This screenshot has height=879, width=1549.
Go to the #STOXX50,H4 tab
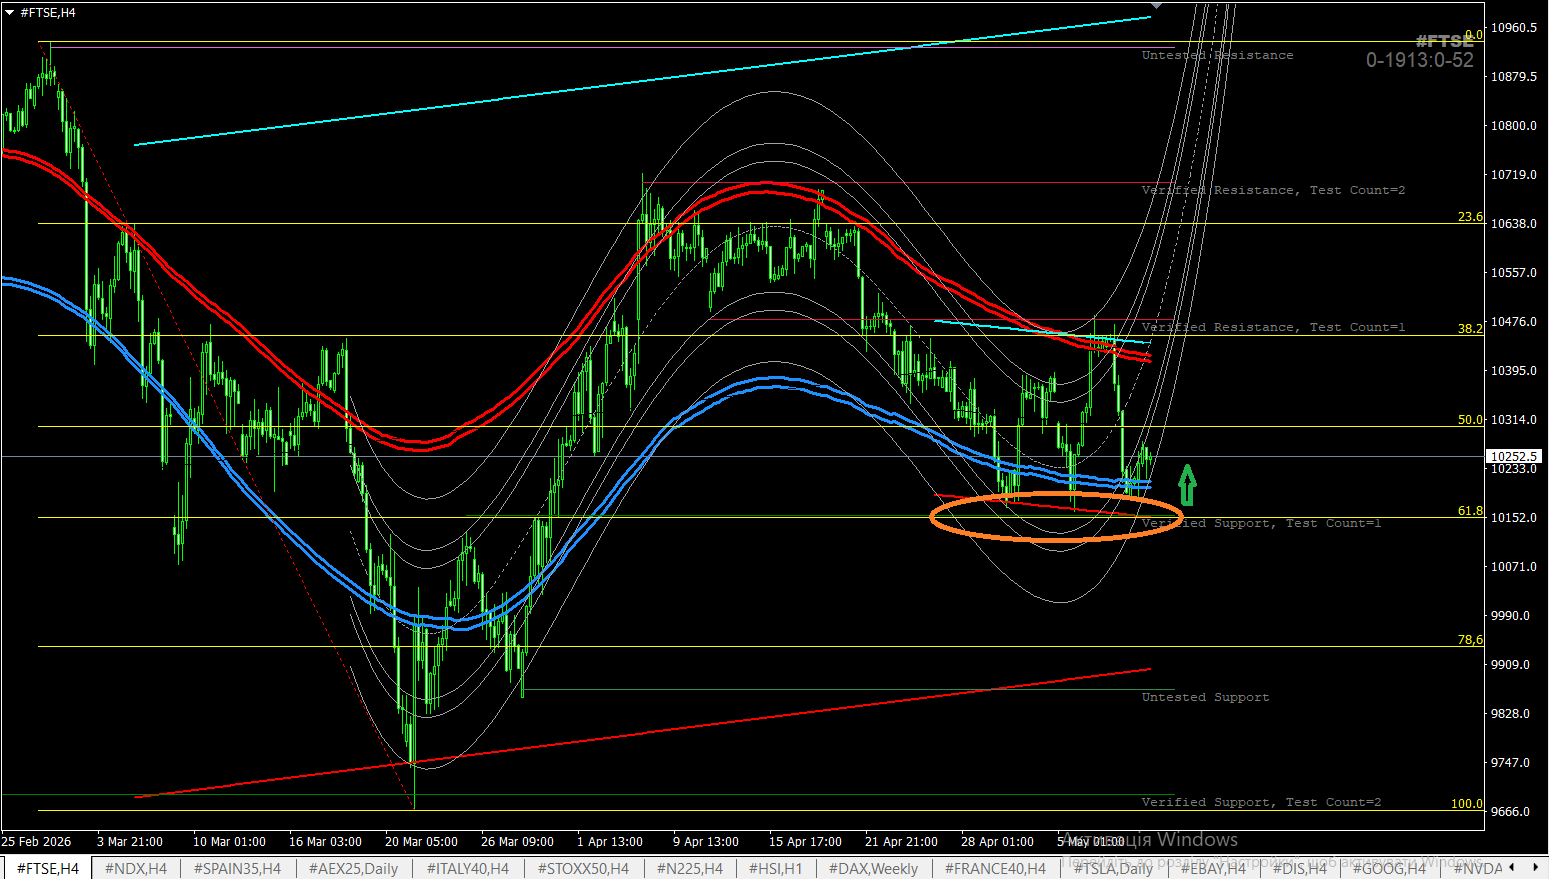(x=583, y=868)
